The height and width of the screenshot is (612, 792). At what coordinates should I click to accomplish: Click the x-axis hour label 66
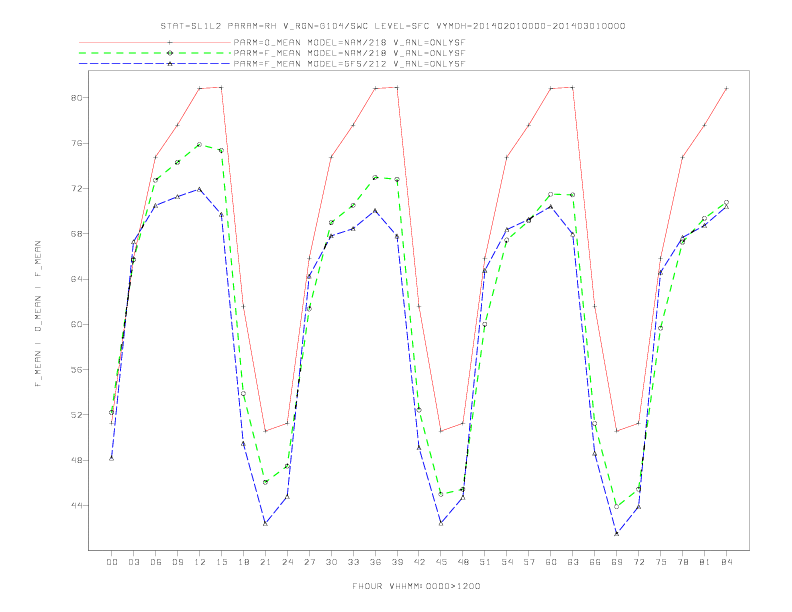(x=595, y=562)
